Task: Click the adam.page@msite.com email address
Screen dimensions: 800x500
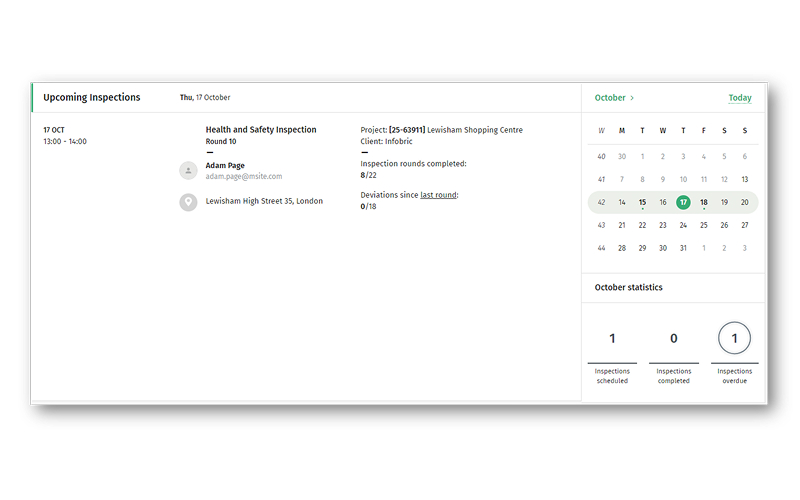Action: [x=244, y=177]
